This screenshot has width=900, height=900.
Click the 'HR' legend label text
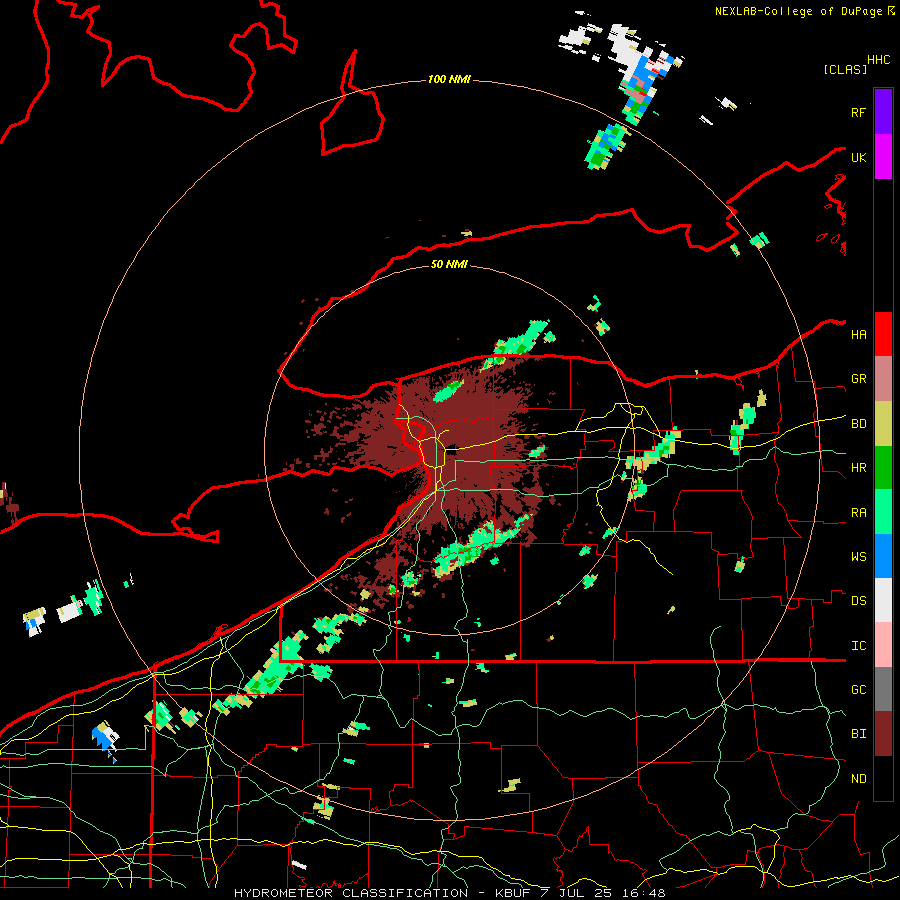[x=858, y=468]
